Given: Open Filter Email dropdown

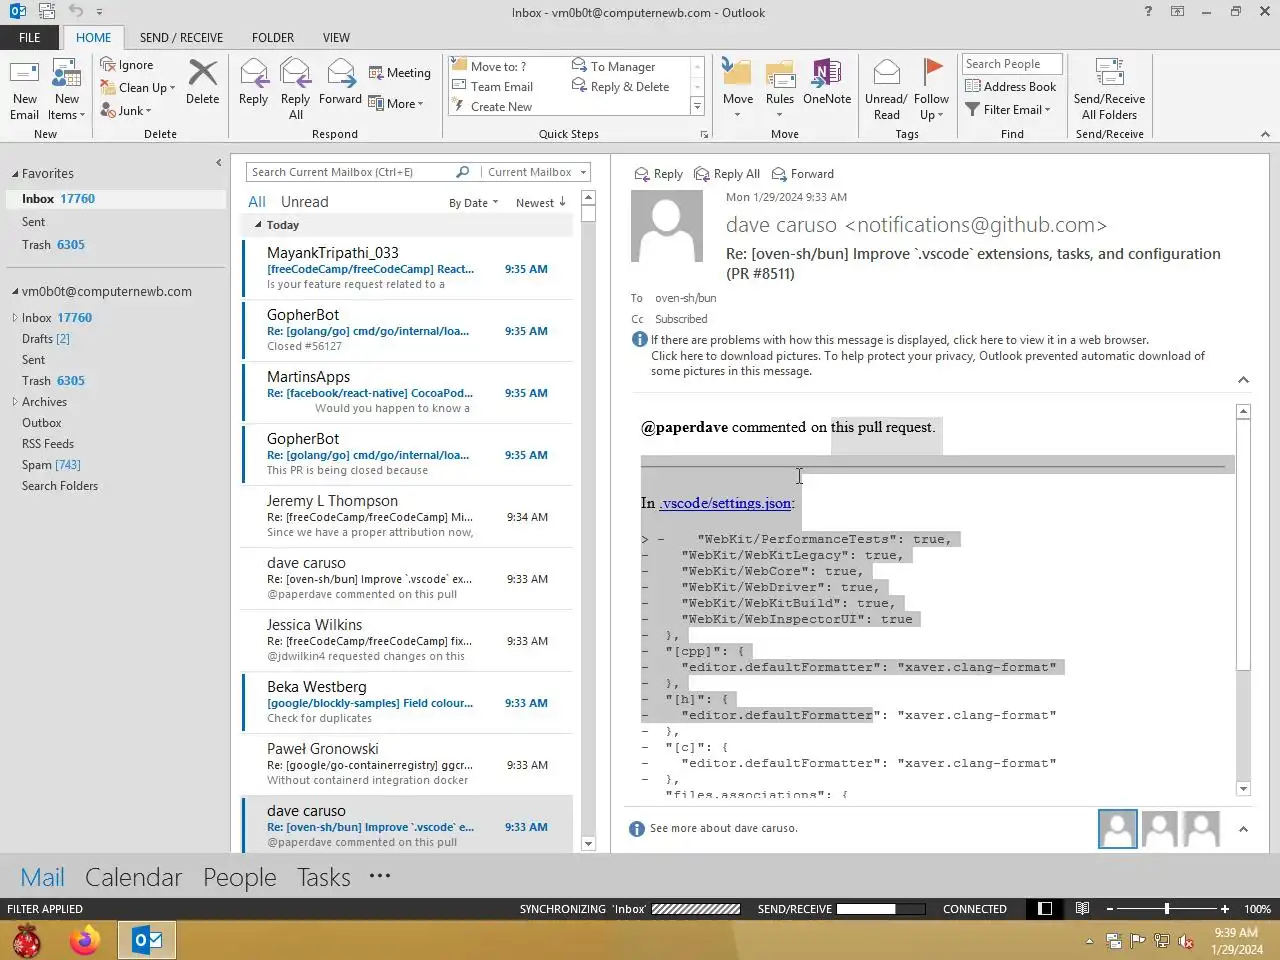Looking at the screenshot, I should [1008, 110].
